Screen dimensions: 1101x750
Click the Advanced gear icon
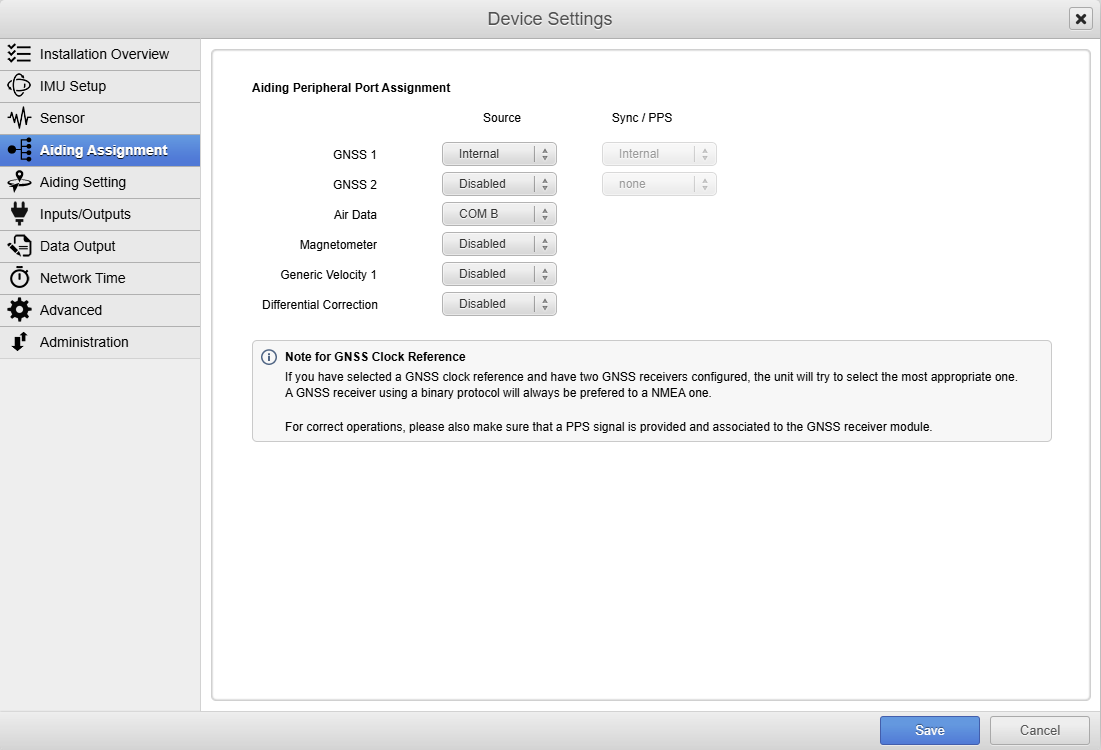19,310
